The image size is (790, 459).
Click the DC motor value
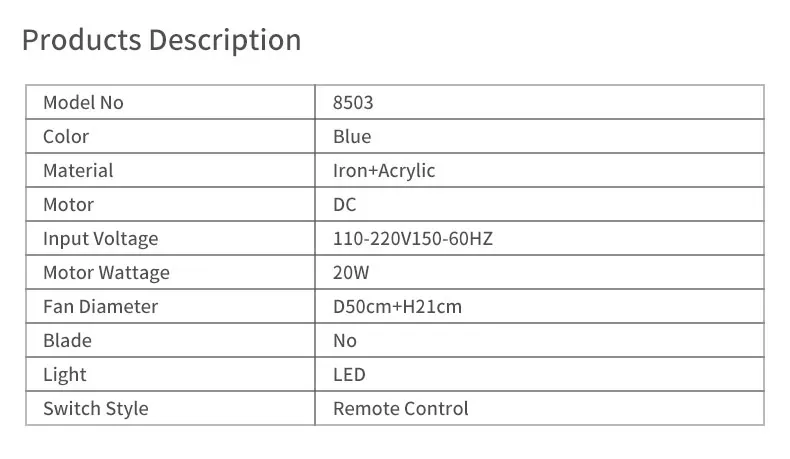pyautogui.click(x=344, y=205)
